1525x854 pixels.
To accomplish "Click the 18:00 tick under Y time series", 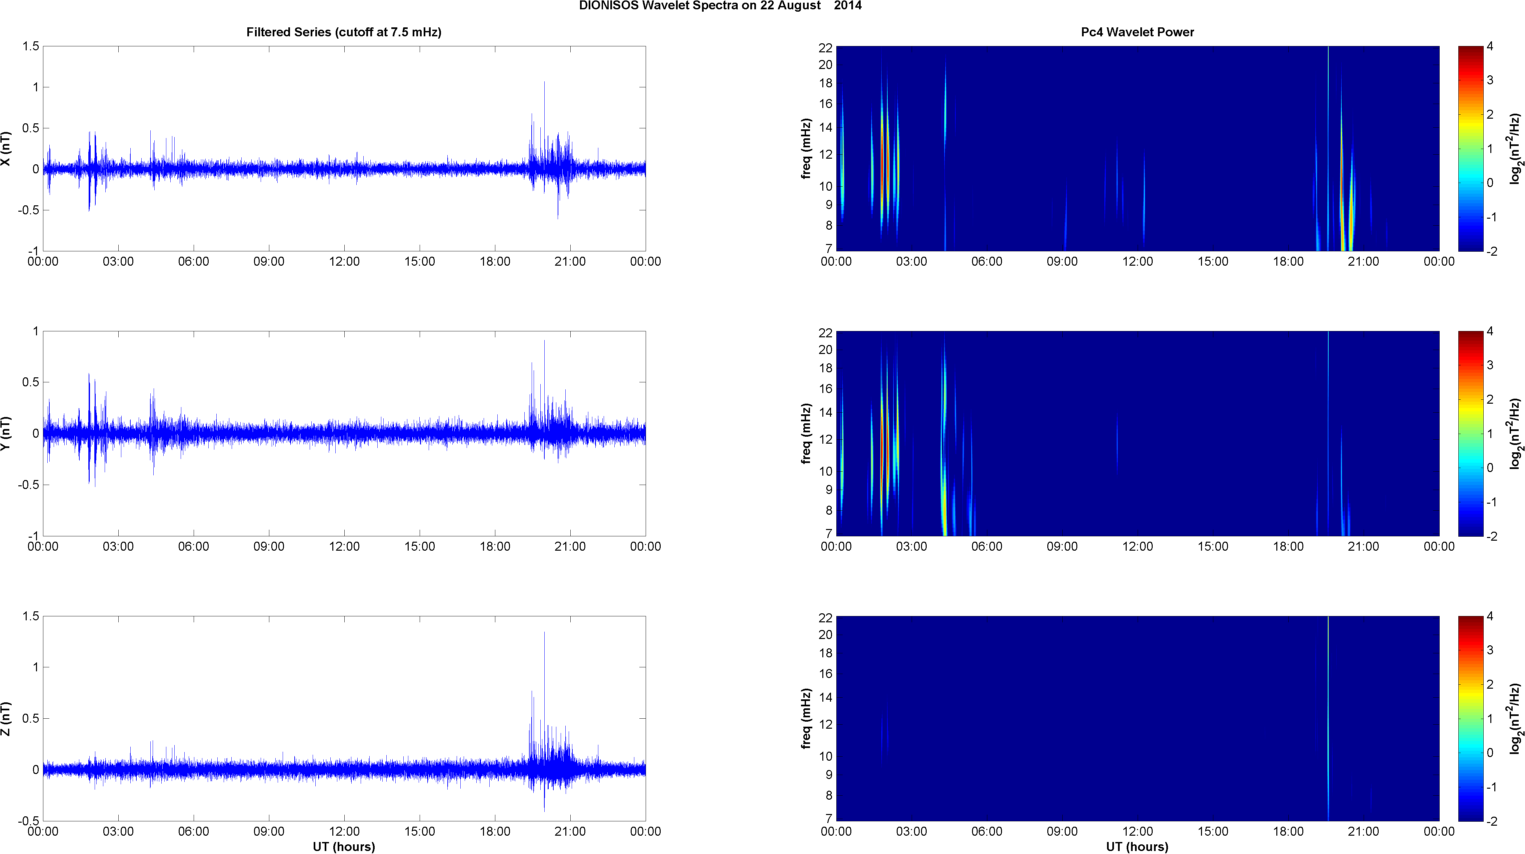I will 495,547.
